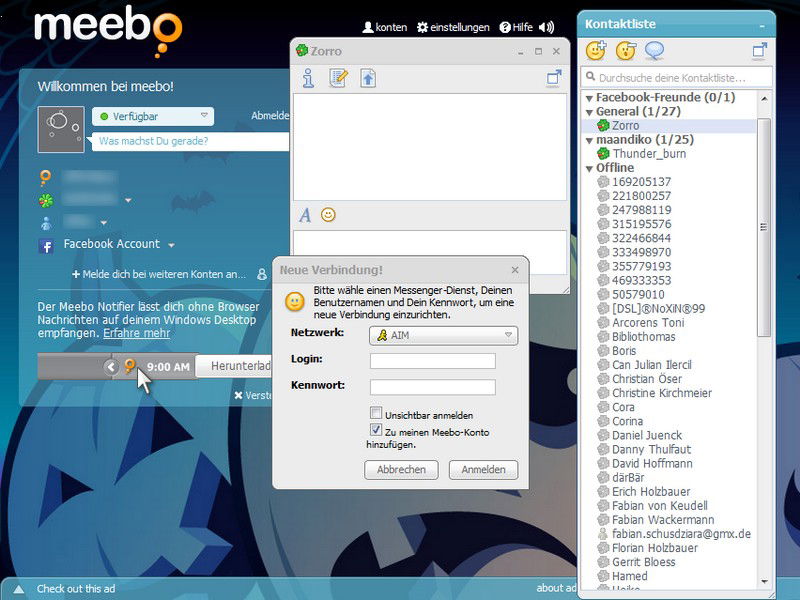Open the ICQ account dropdown arrow

[128, 201]
